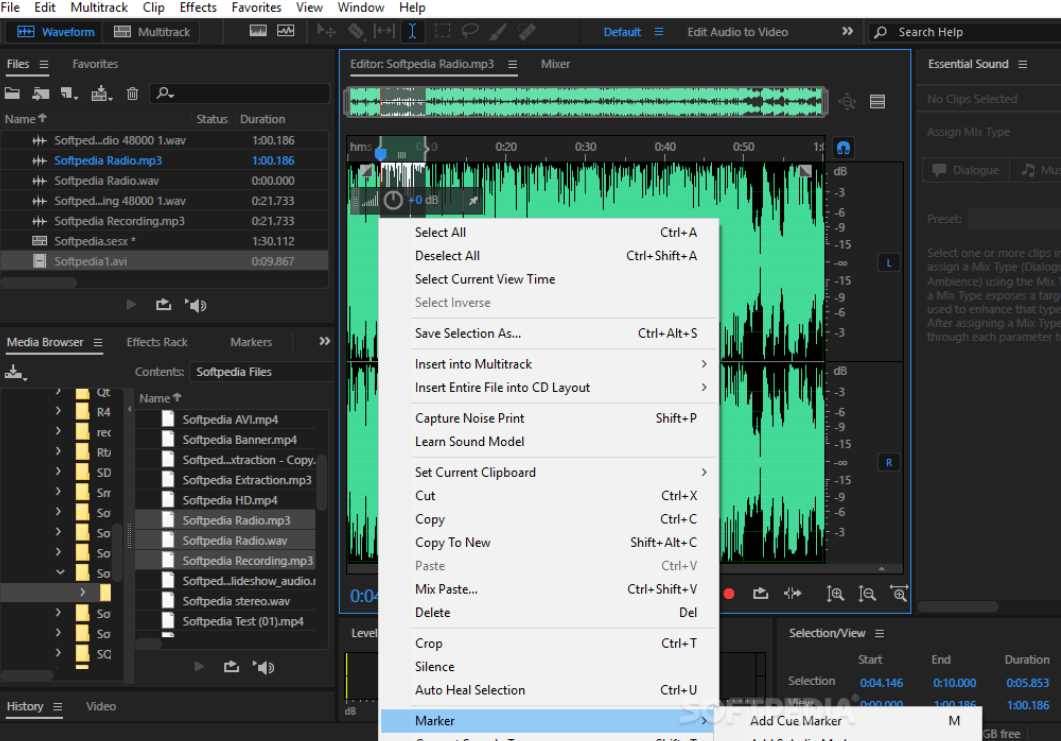Collapse the expanded So folder in tree
This screenshot has height=741, width=1061.
pos(61,573)
